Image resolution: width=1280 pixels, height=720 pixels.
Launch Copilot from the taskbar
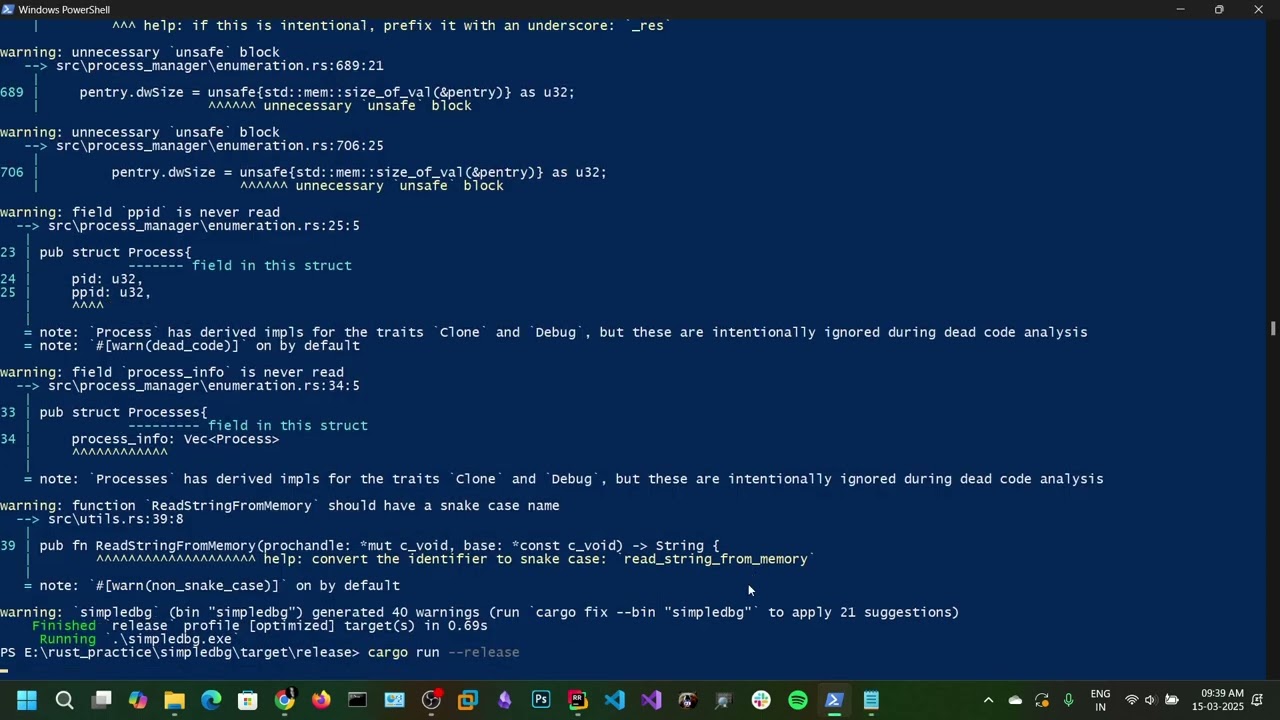138,700
